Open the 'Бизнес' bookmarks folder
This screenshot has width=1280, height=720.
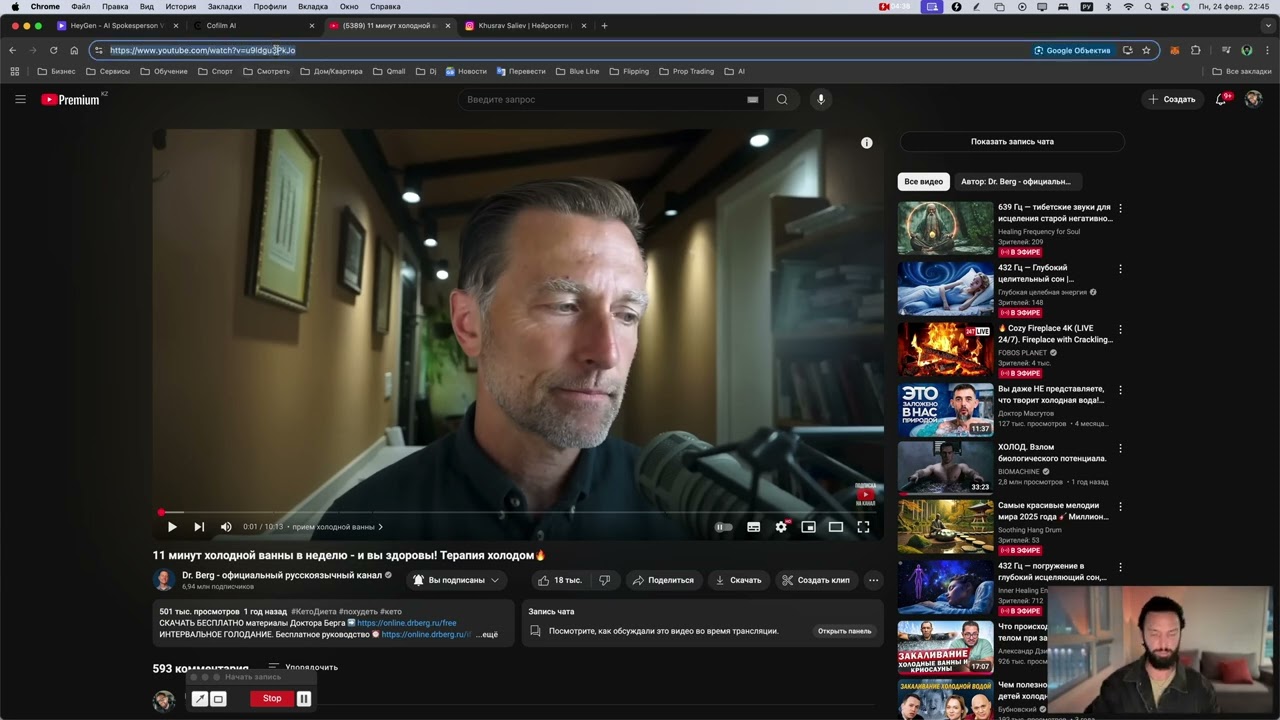click(56, 71)
